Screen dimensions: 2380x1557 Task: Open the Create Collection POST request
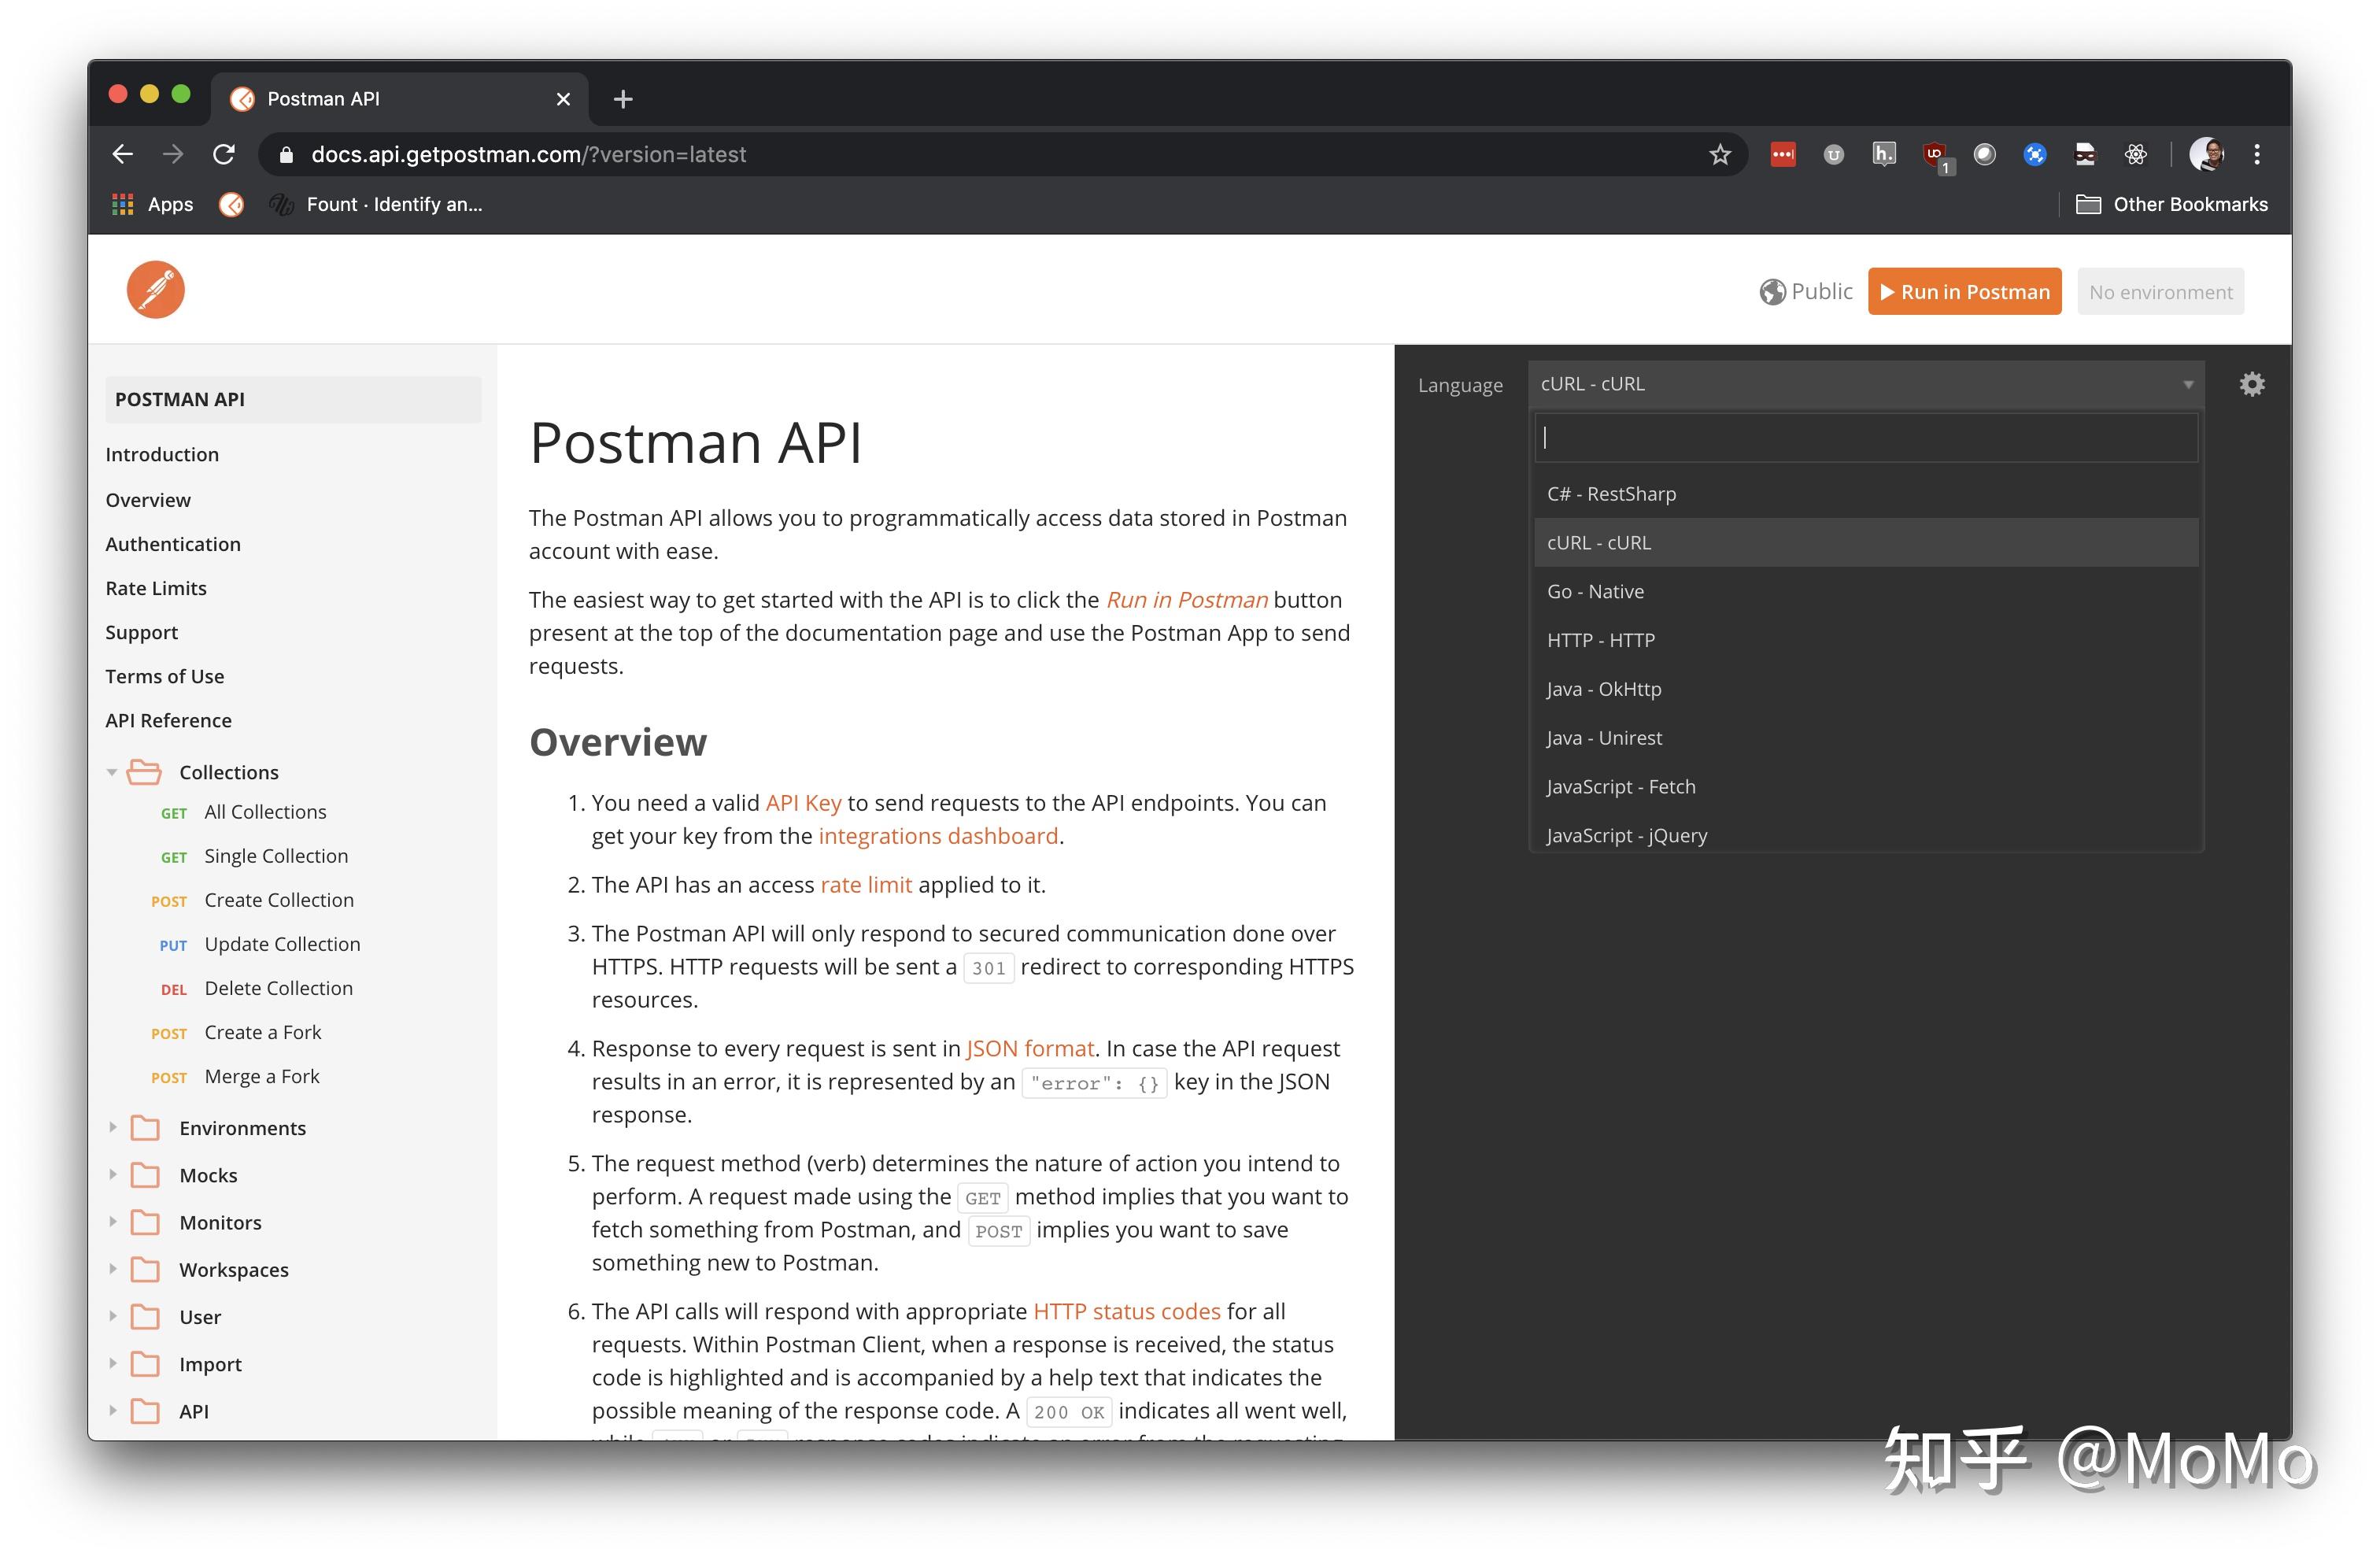[x=278, y=900]
